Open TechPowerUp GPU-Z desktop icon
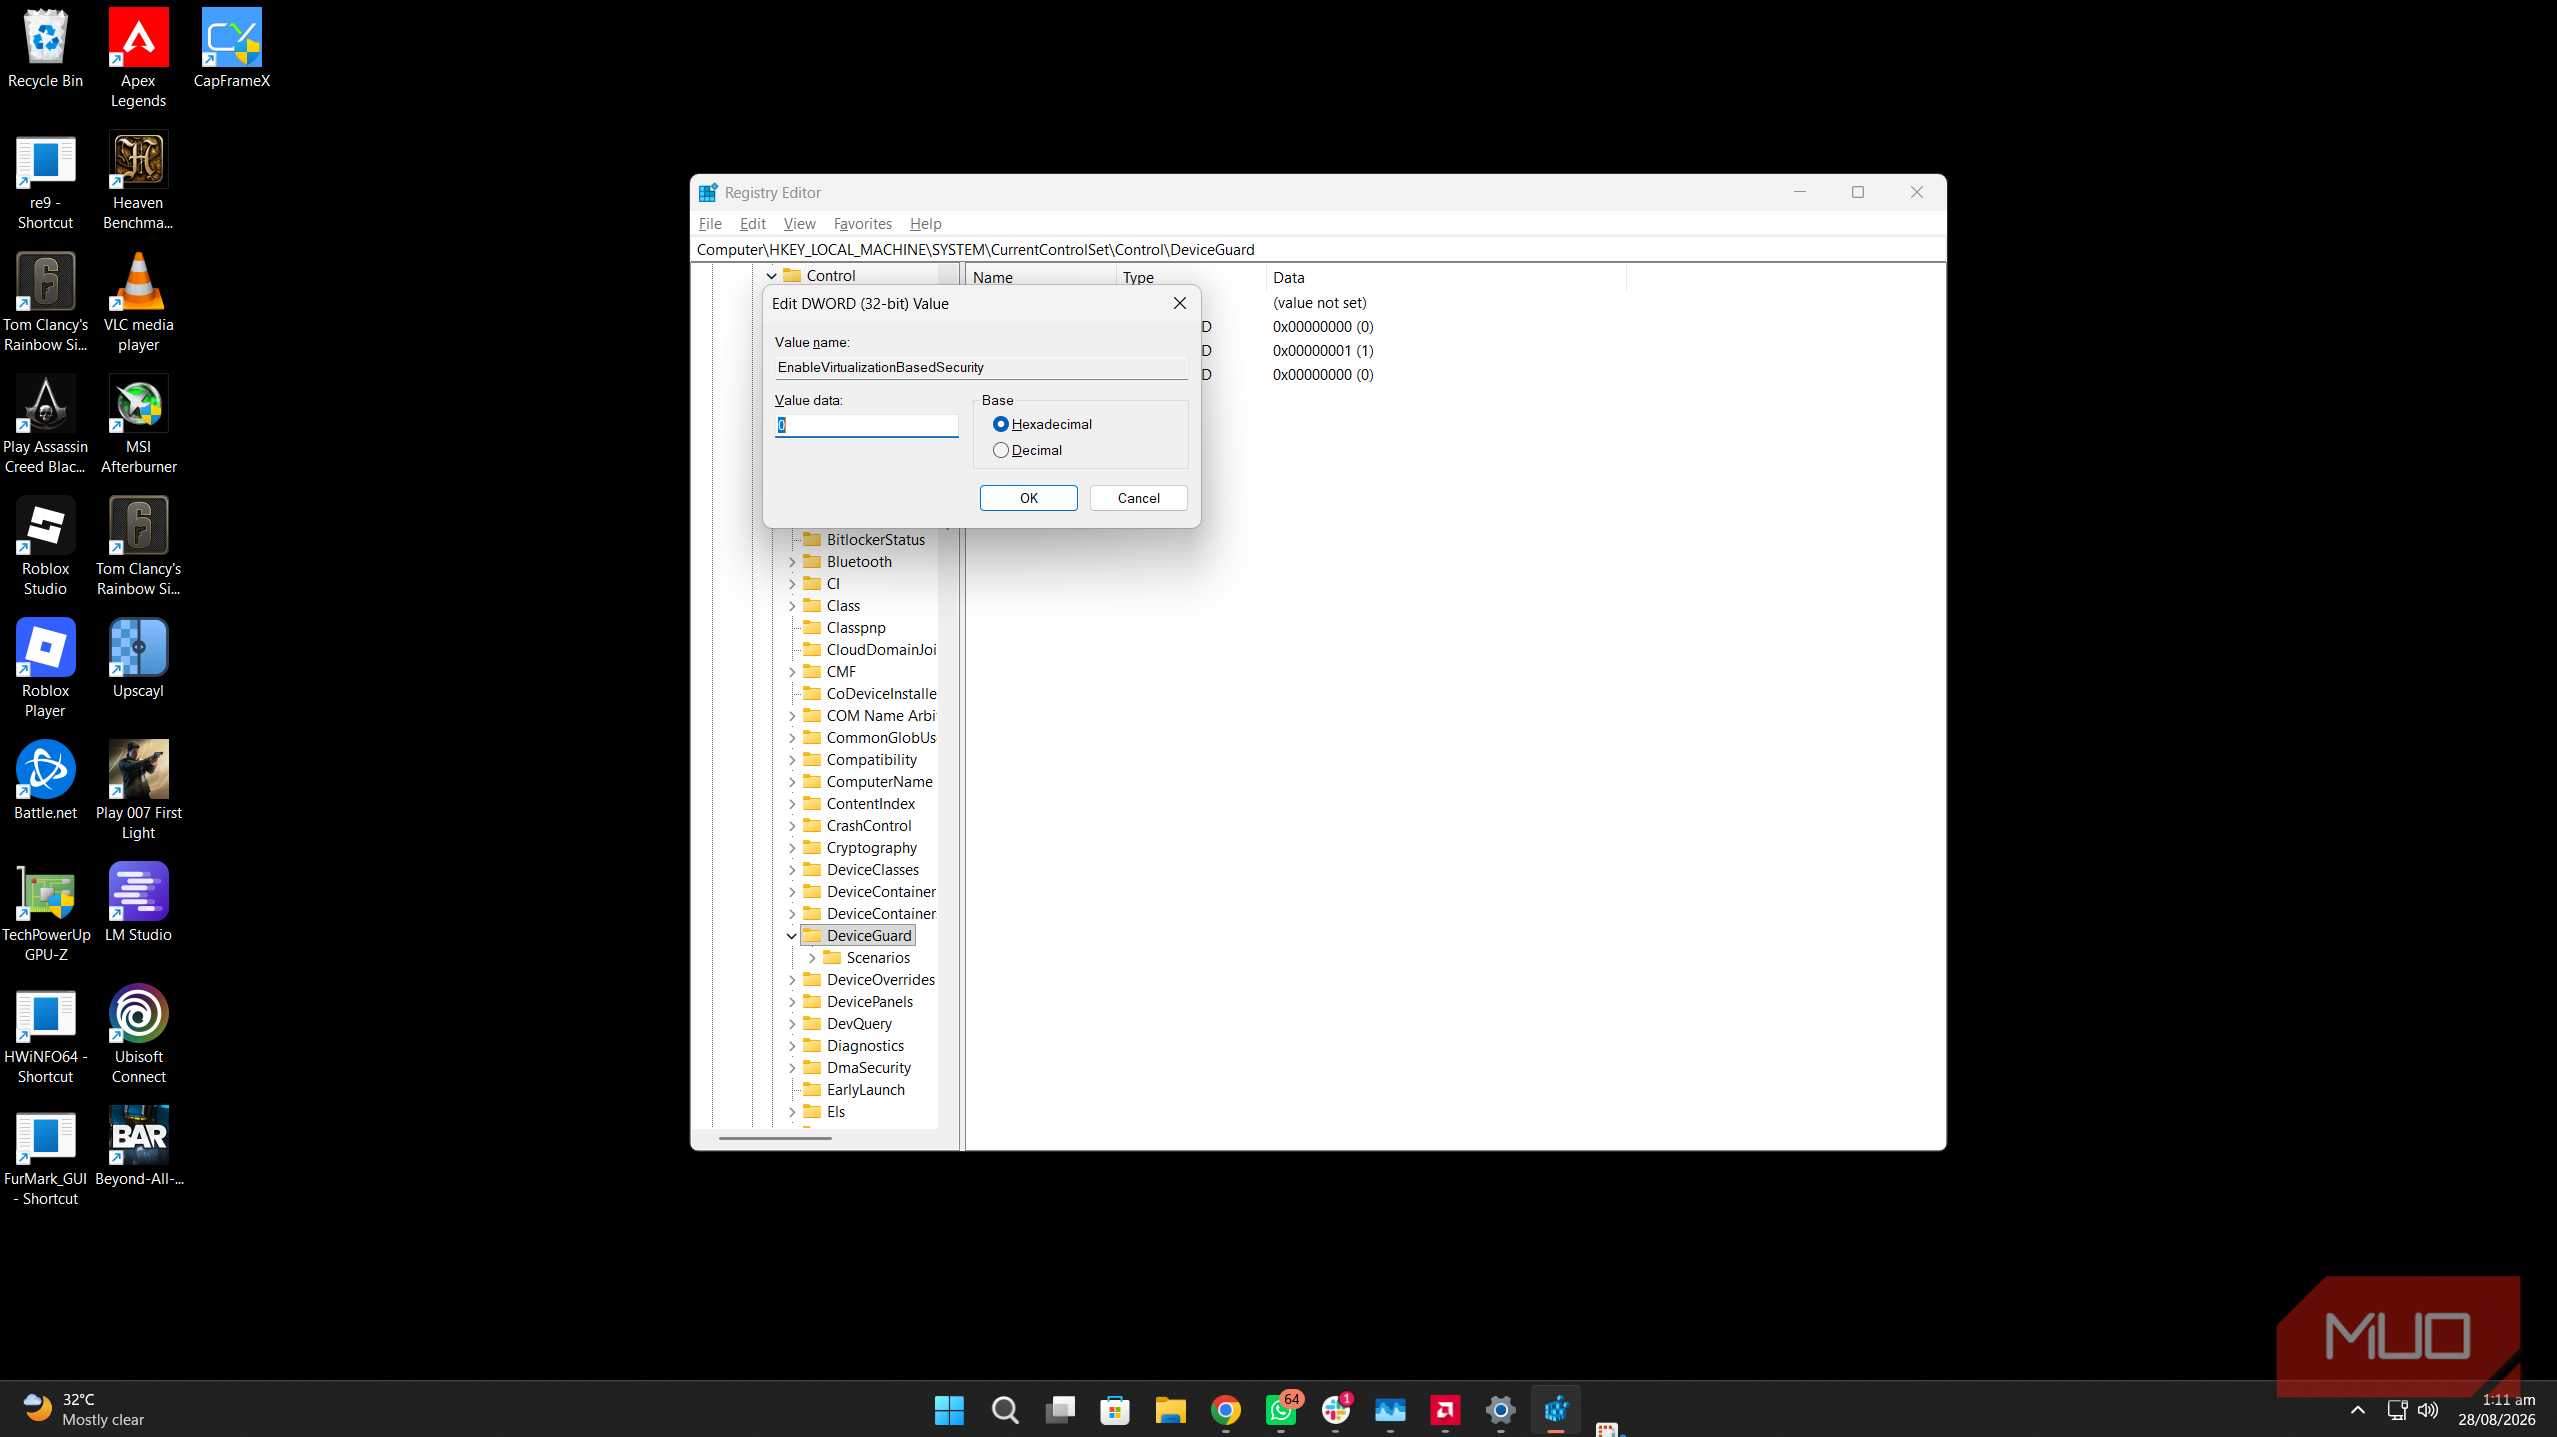Screen dimensions: 2557x1437 (46, 913)
